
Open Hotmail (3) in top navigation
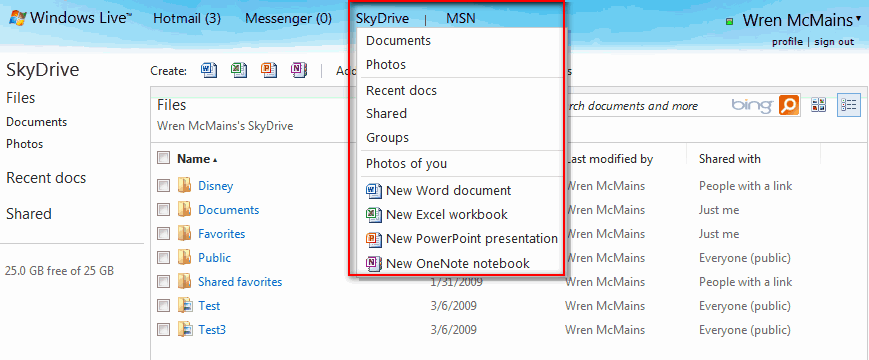[187, 19]
